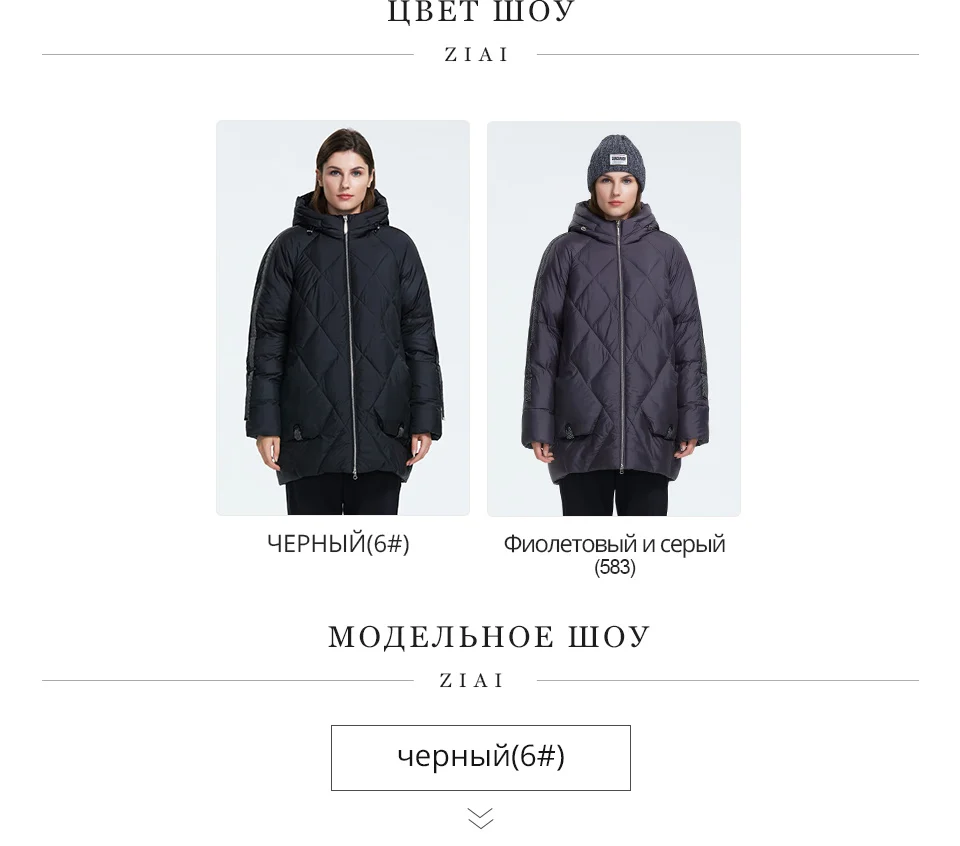
Task: Click the double chevron down arrow
Action: tap(481, 818)
